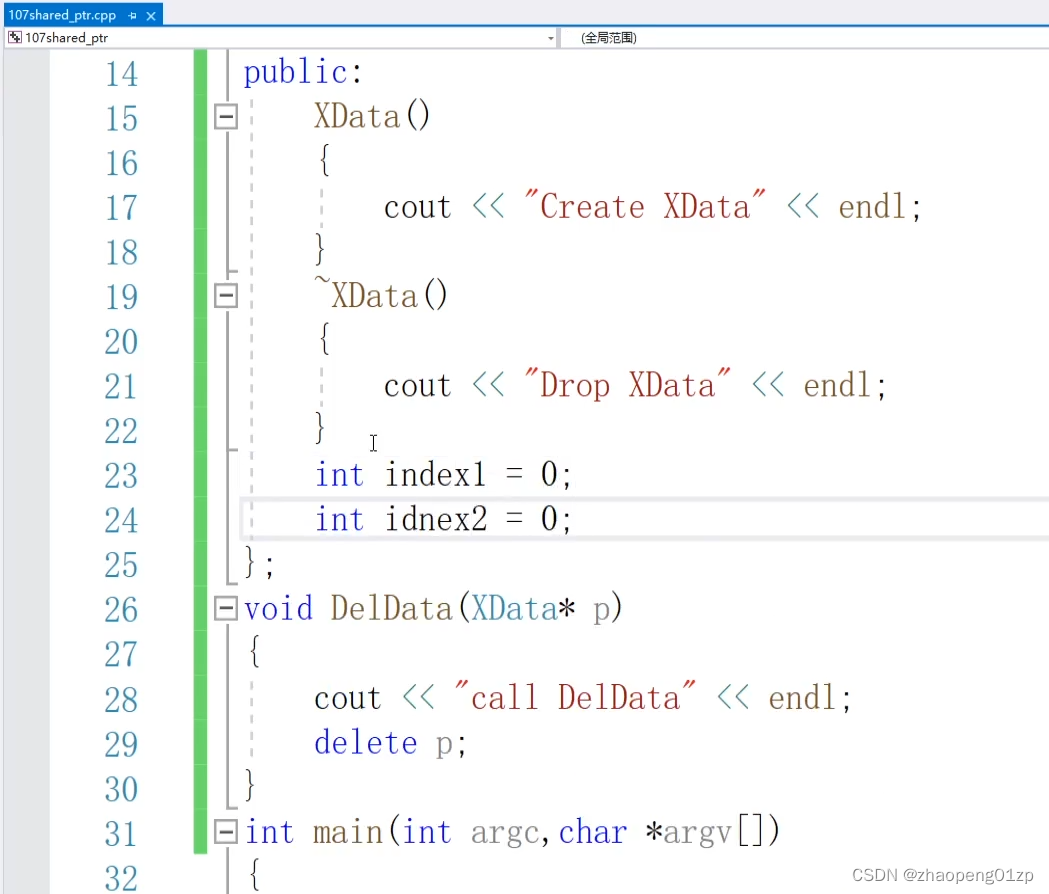This screenshot has height=894, width=1049.
Task: Collapse the DelData function block
Action: [227, 608]
